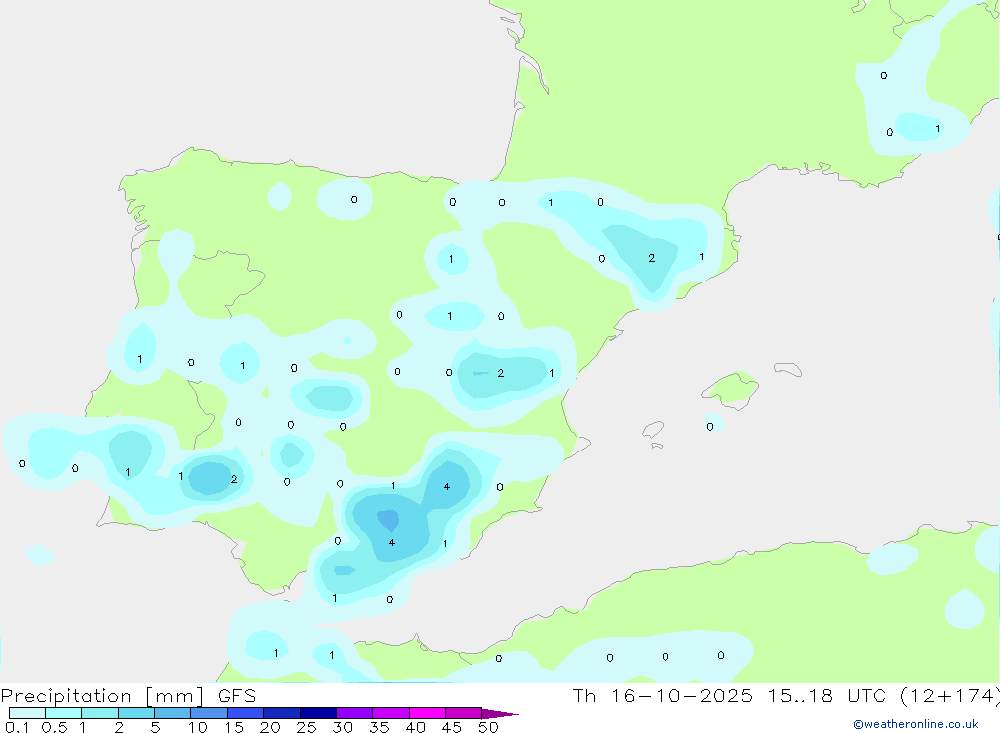Click the '25' legend scale label

click(306, 727)
